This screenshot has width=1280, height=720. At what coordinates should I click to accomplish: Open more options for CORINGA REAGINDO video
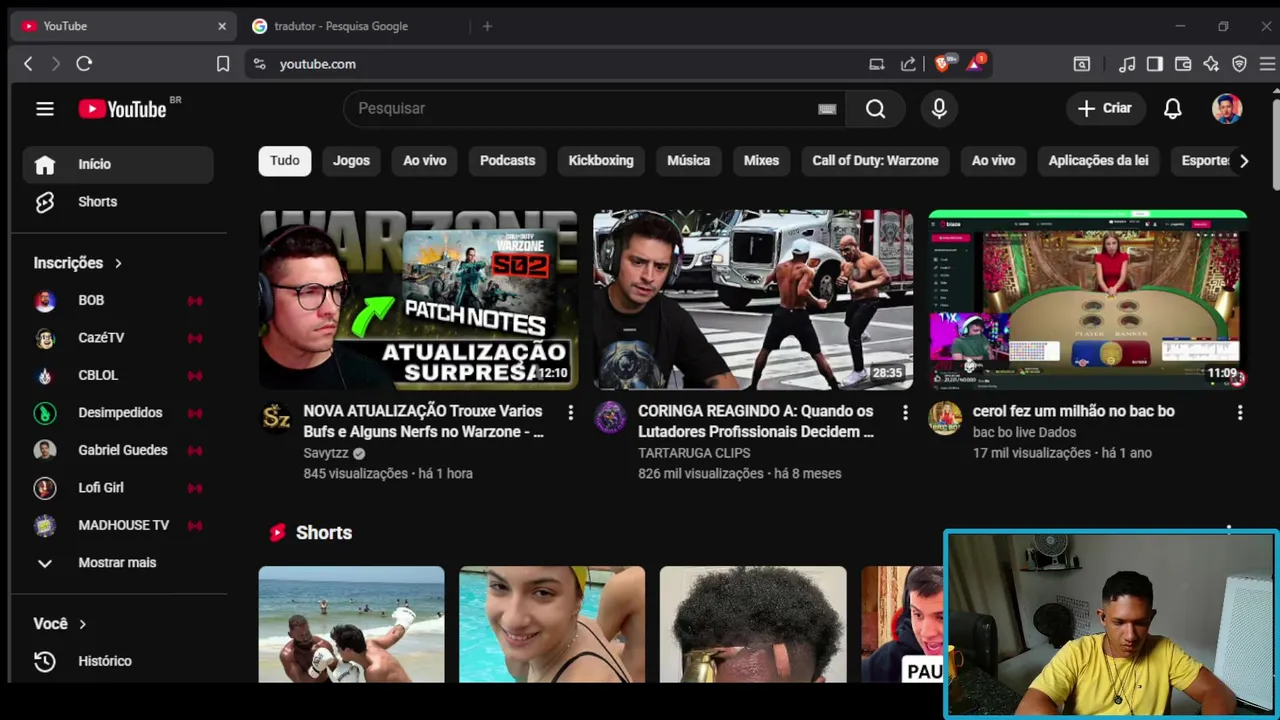[x=905, y=412]
